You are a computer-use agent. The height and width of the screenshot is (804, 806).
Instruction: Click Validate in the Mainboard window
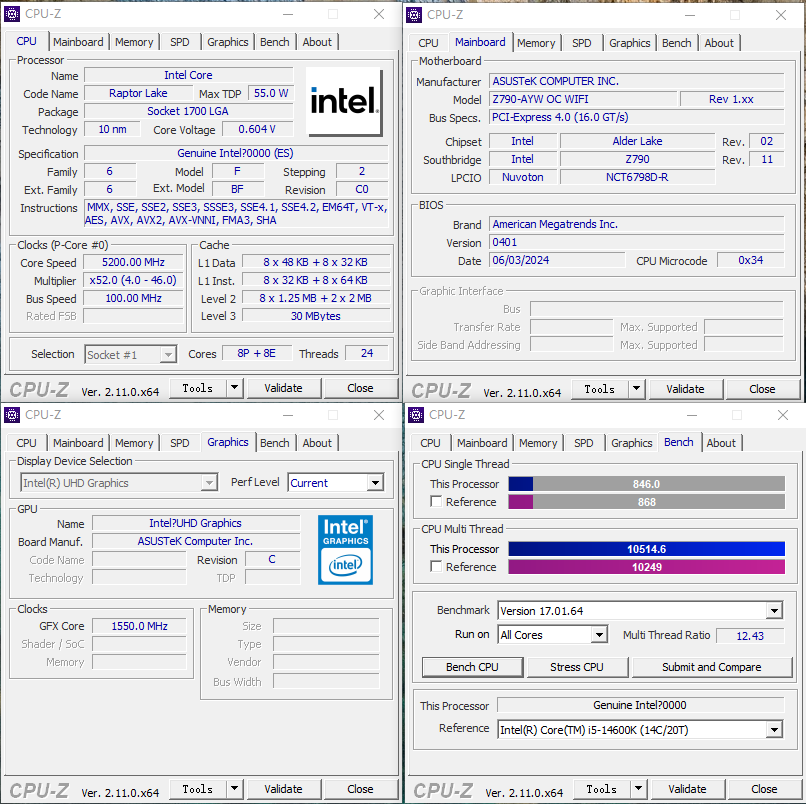point(685,389)
